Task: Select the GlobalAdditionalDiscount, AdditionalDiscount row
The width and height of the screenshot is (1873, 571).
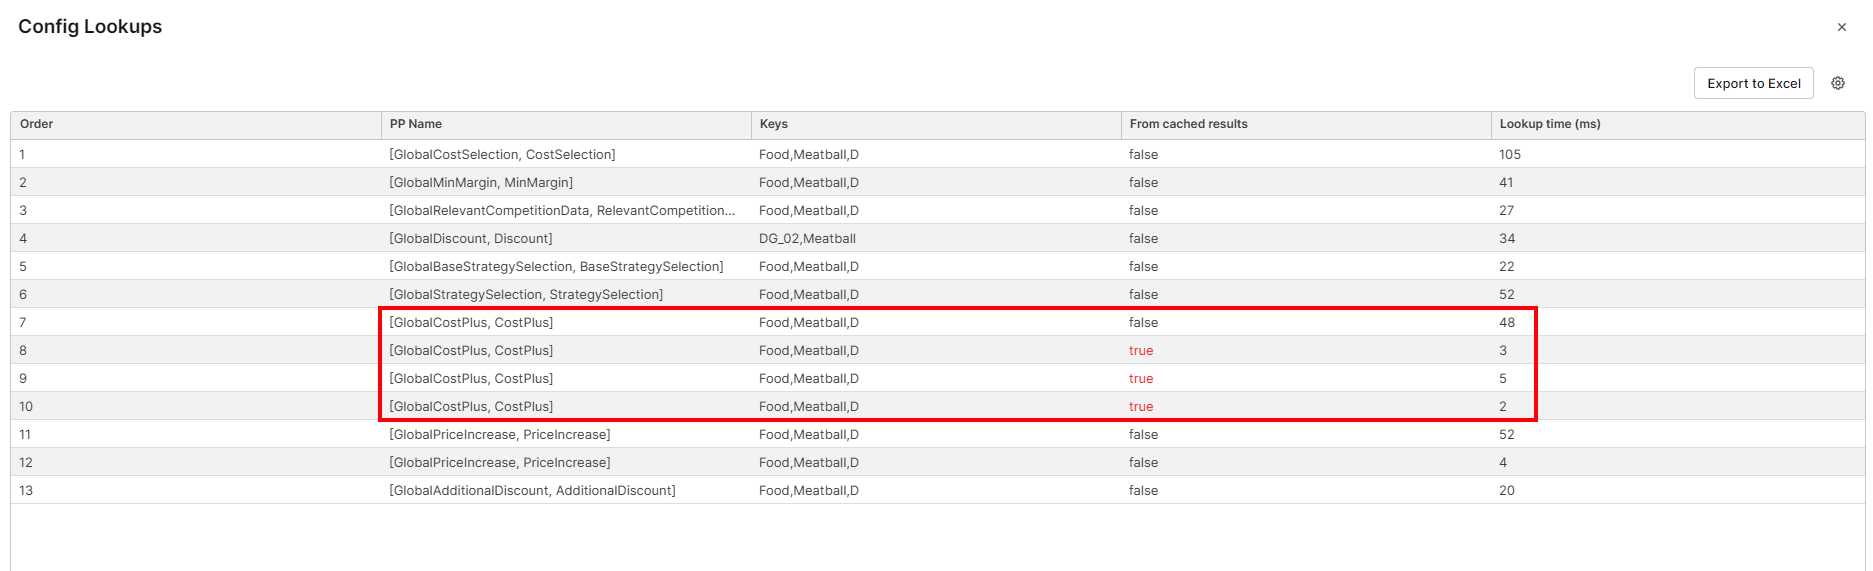Action: [532, 490]
